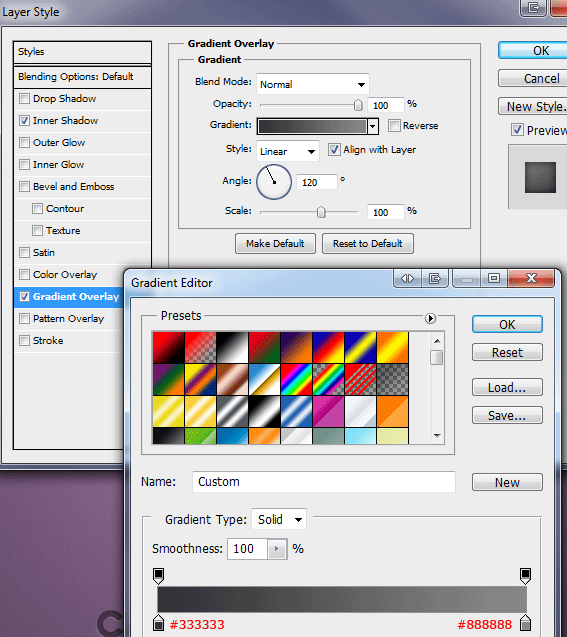Choose the transparent rainbow gradient preset
The width and height of the screenshot is (567, 637).
click(329, 380)
